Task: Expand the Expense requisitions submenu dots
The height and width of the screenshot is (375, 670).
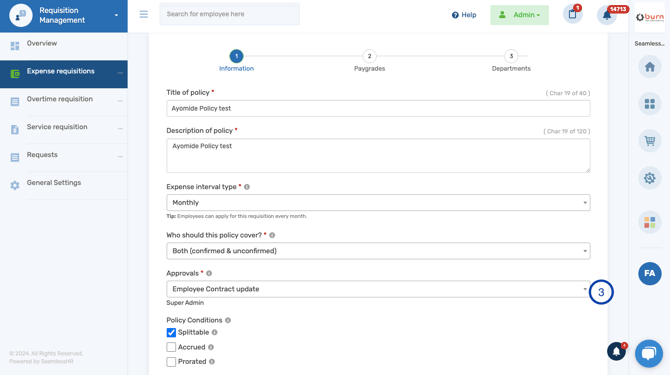Action: click(120, 73)
